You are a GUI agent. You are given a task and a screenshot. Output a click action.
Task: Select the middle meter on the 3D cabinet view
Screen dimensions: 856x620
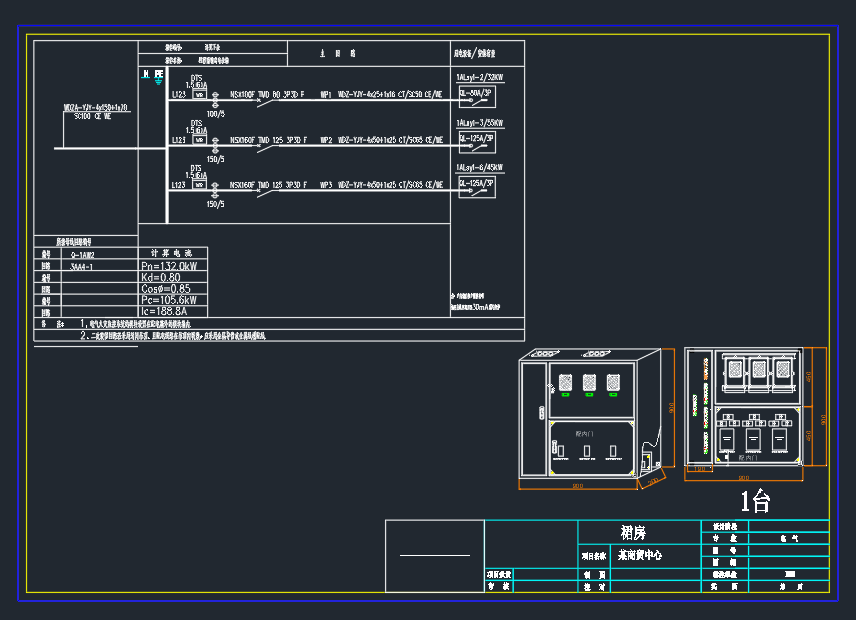(x=589, y=382)
